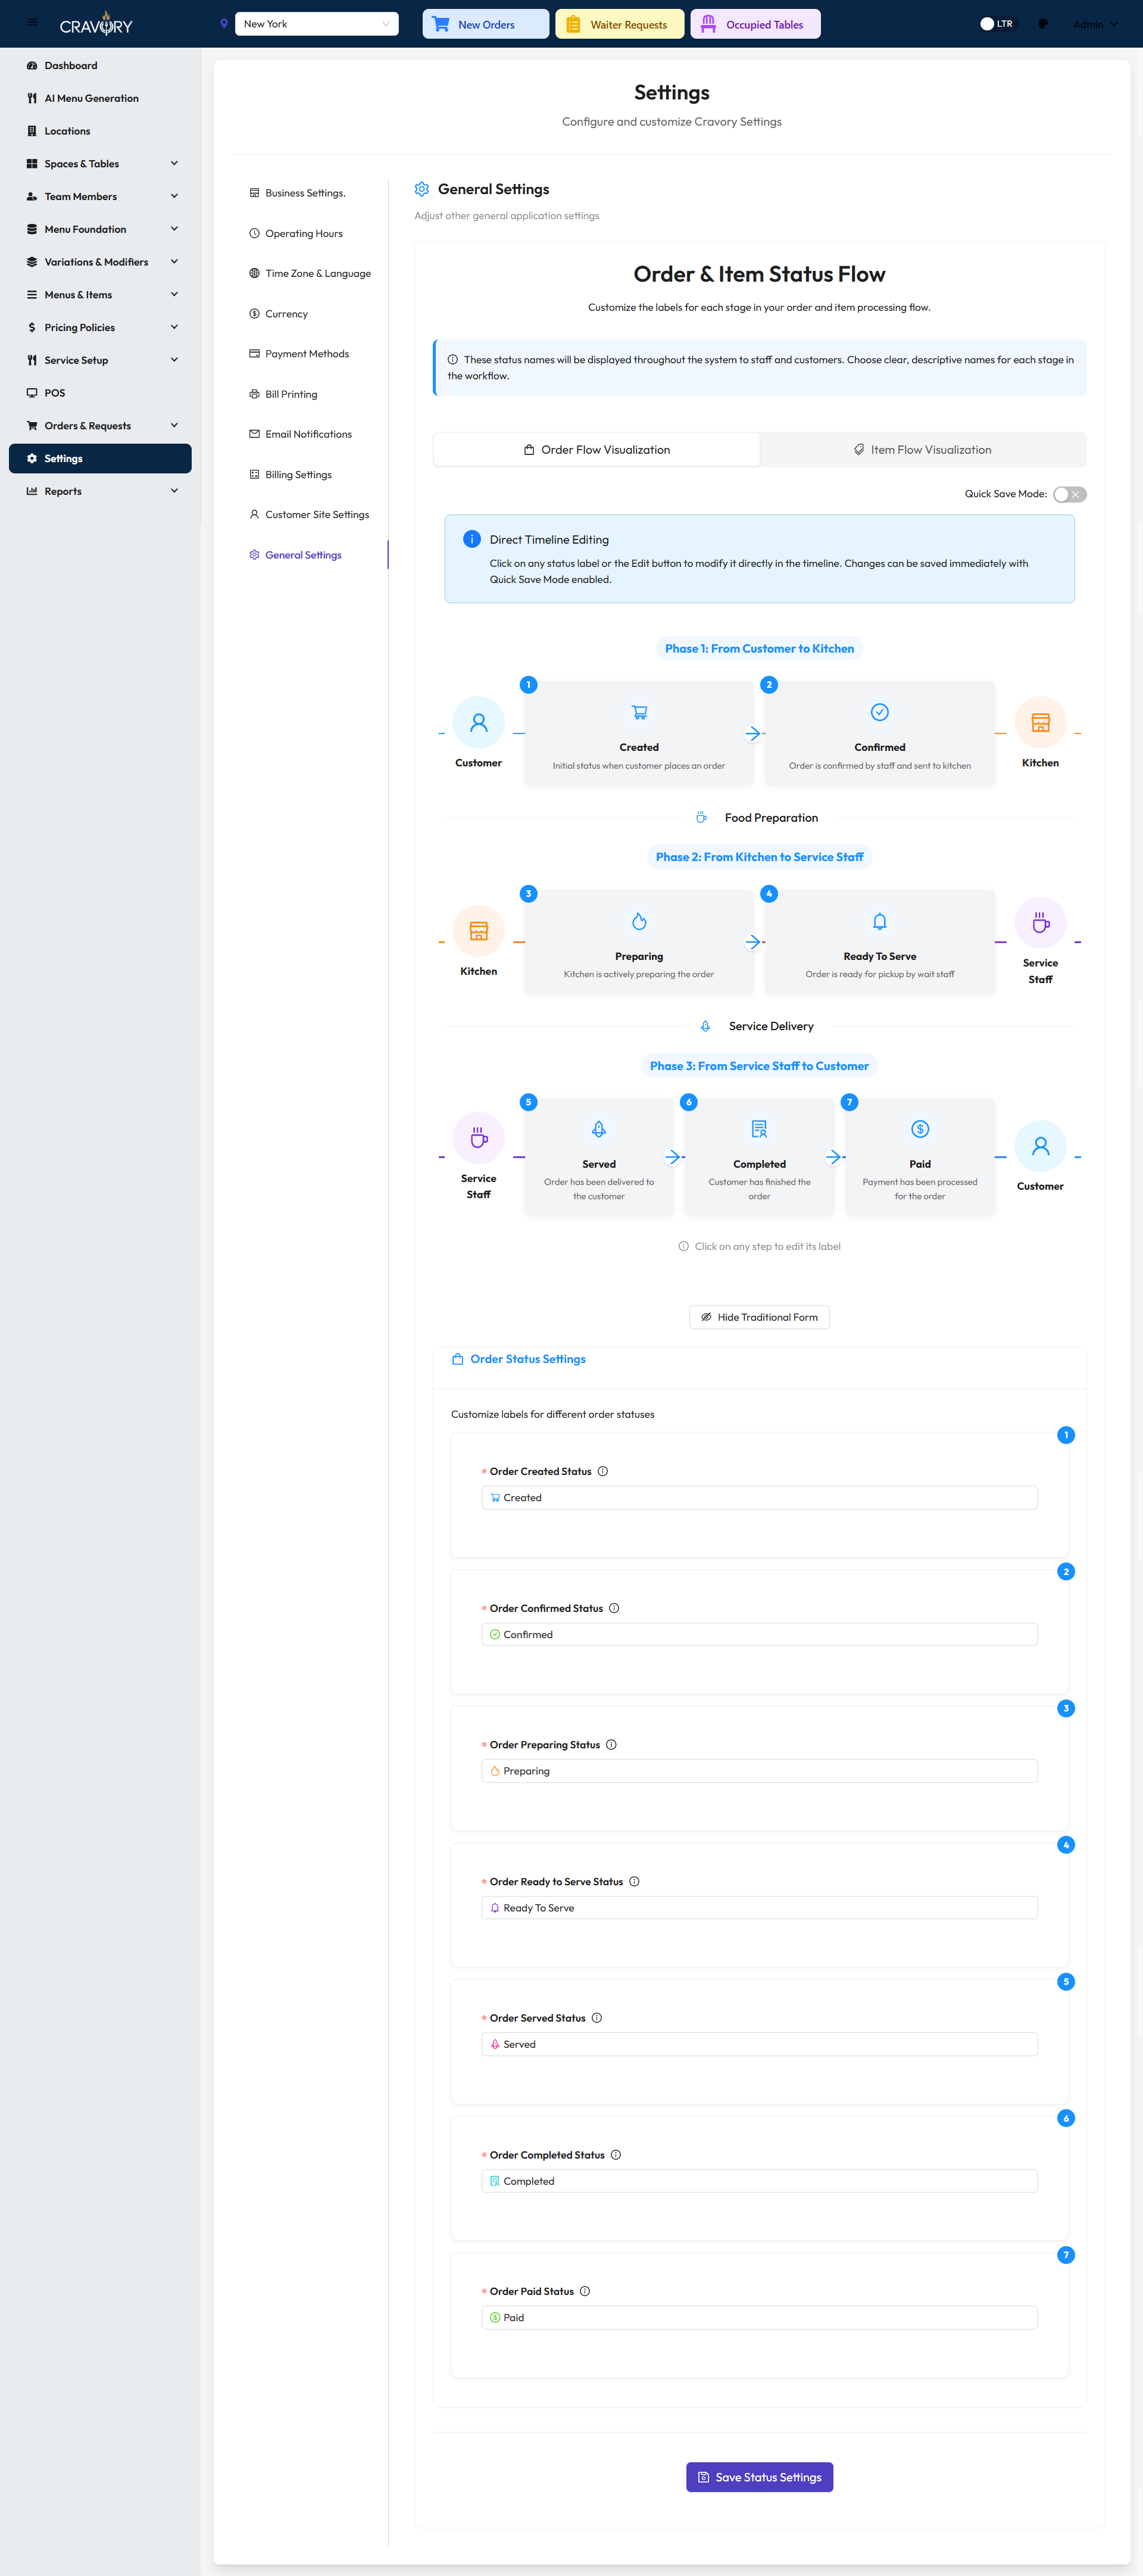1143x2576 pixels.
Task: Toggle Quick Save Mode switch
Action: 1069,494
